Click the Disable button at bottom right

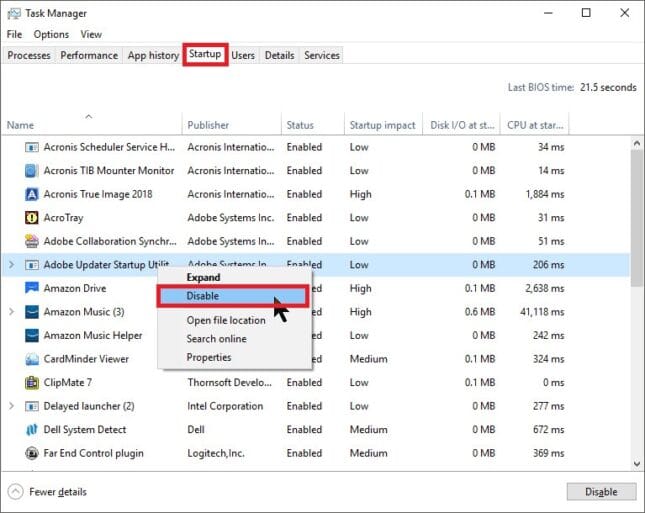601,492
